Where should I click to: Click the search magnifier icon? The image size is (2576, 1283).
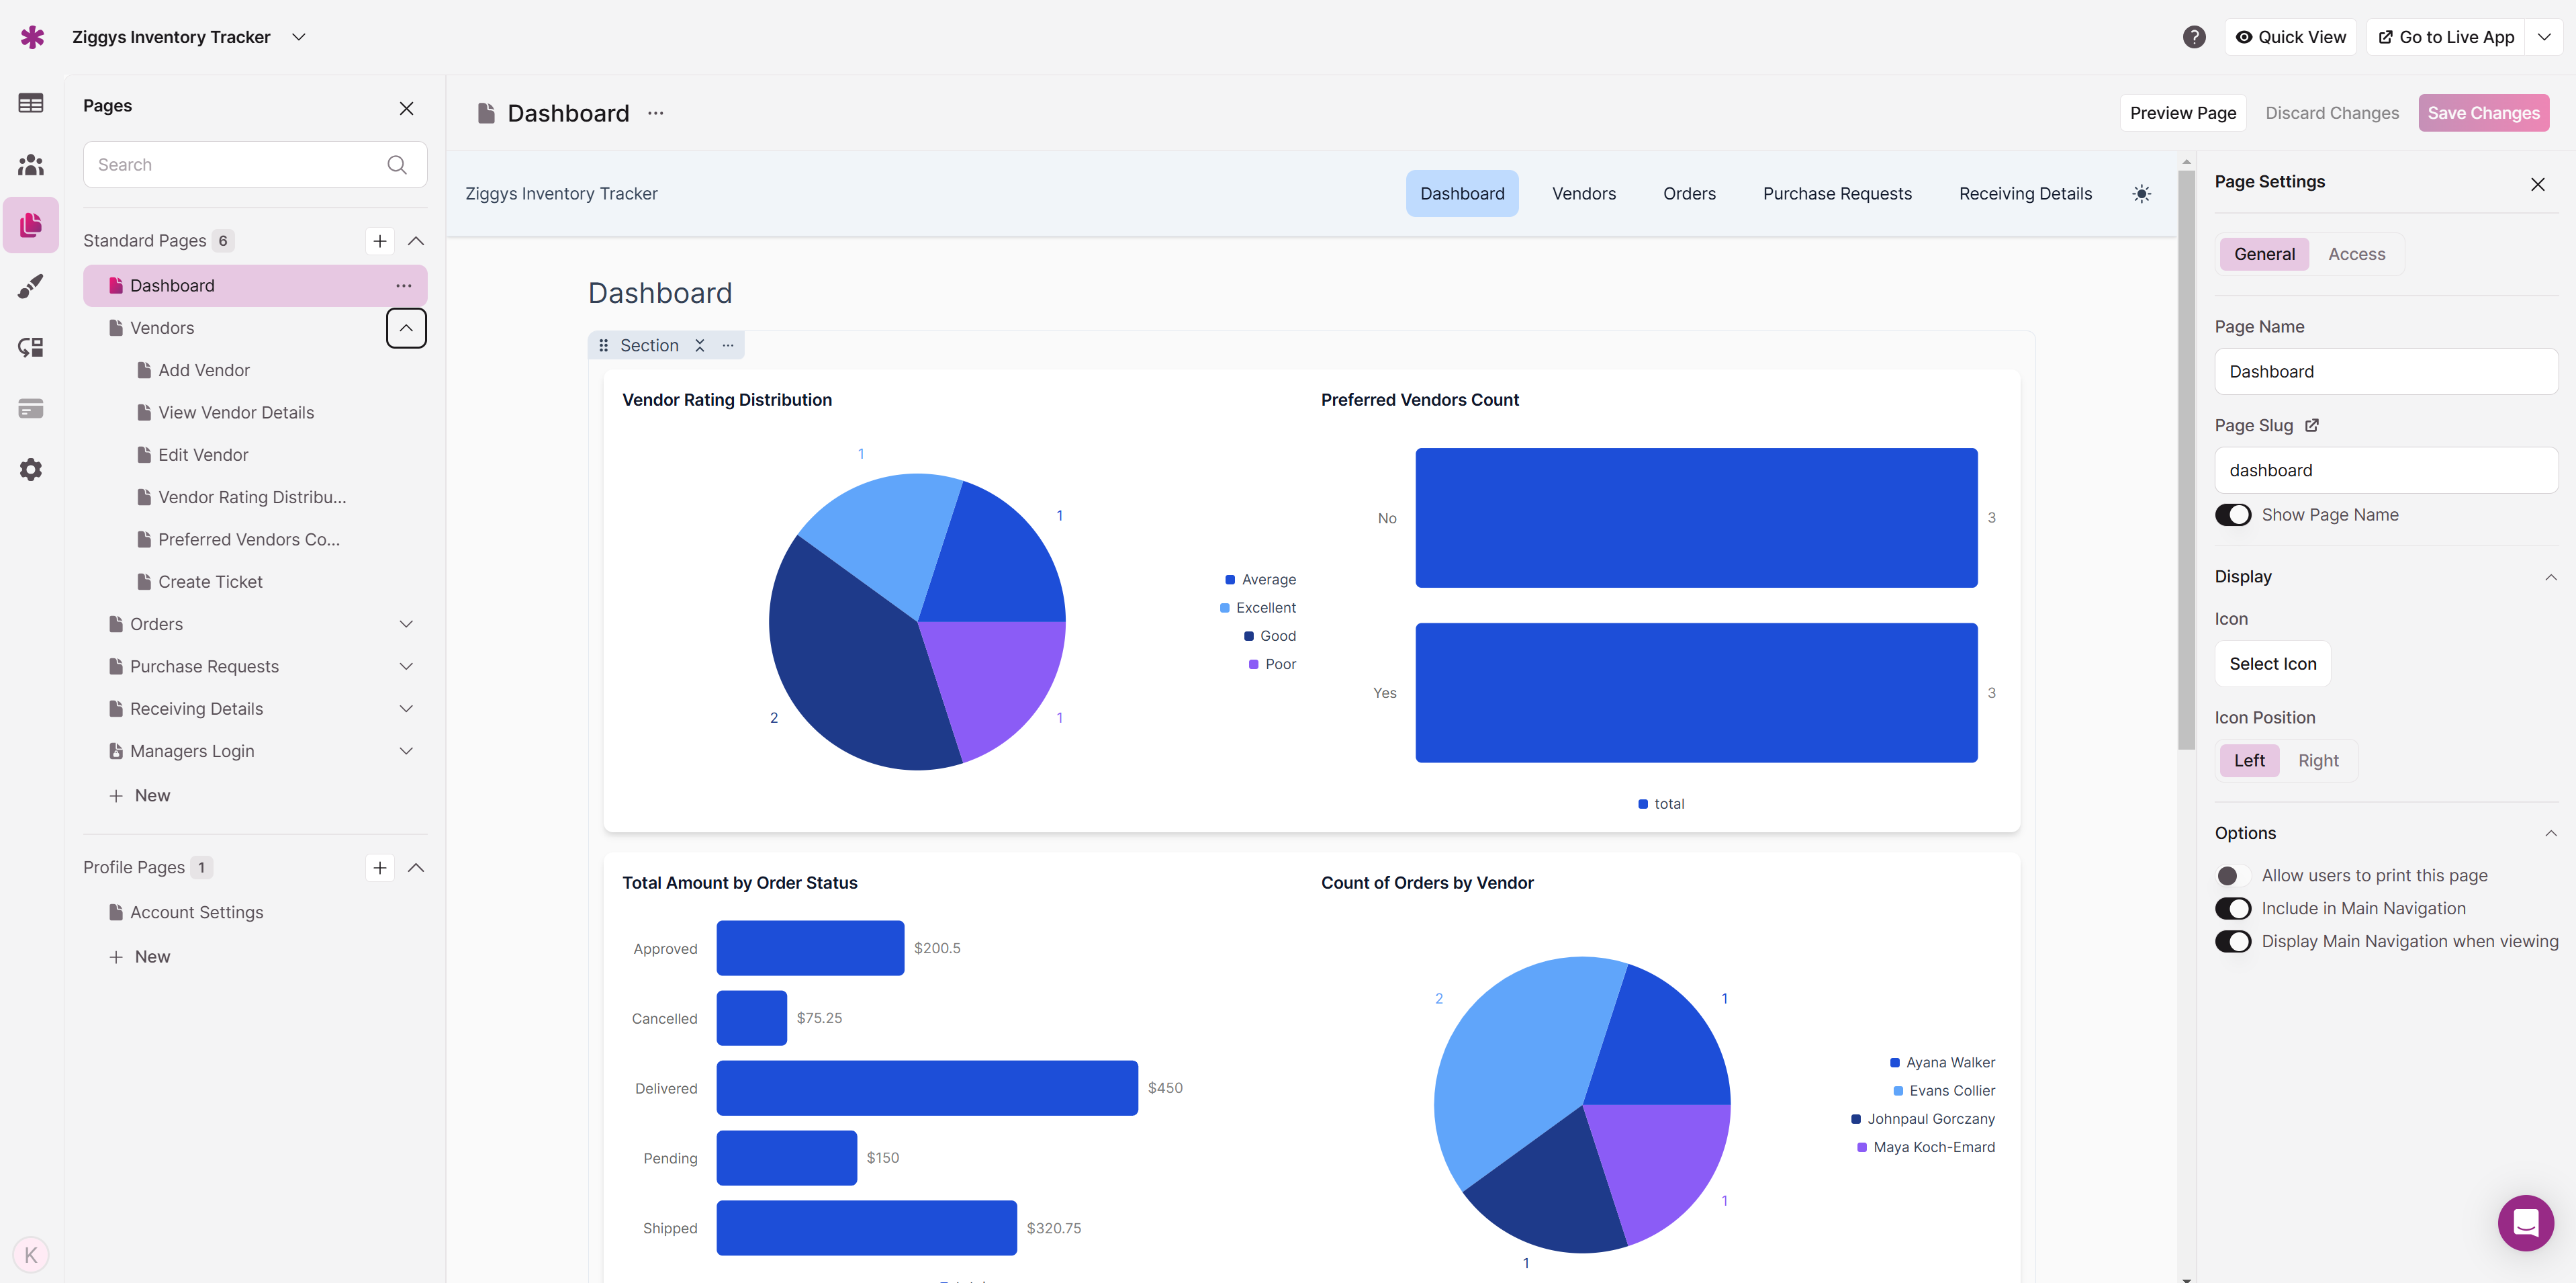(x=397, y=165)
